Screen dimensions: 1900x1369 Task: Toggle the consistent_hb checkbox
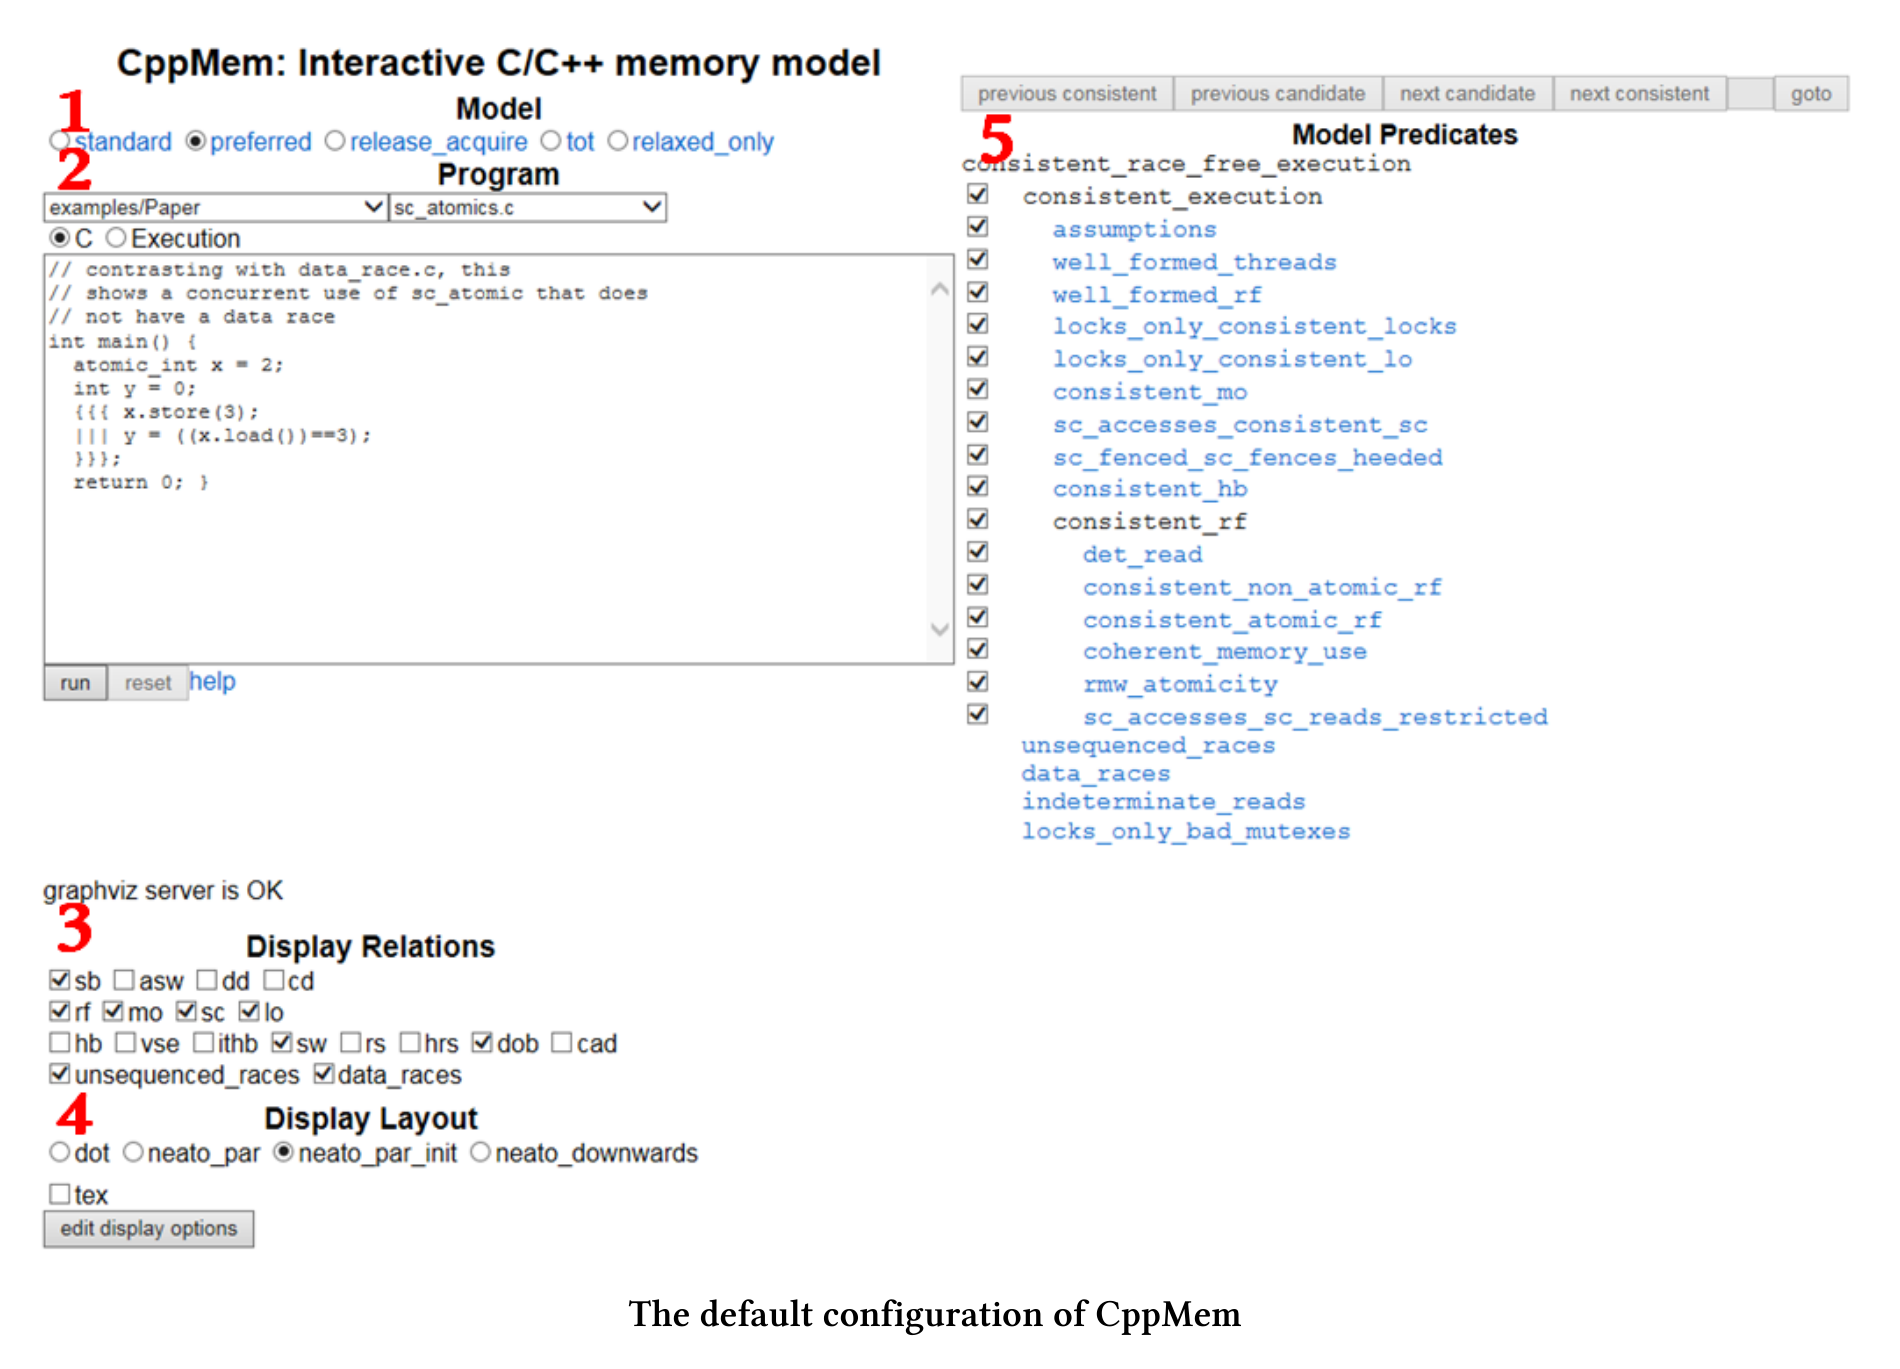coord(978,487)
